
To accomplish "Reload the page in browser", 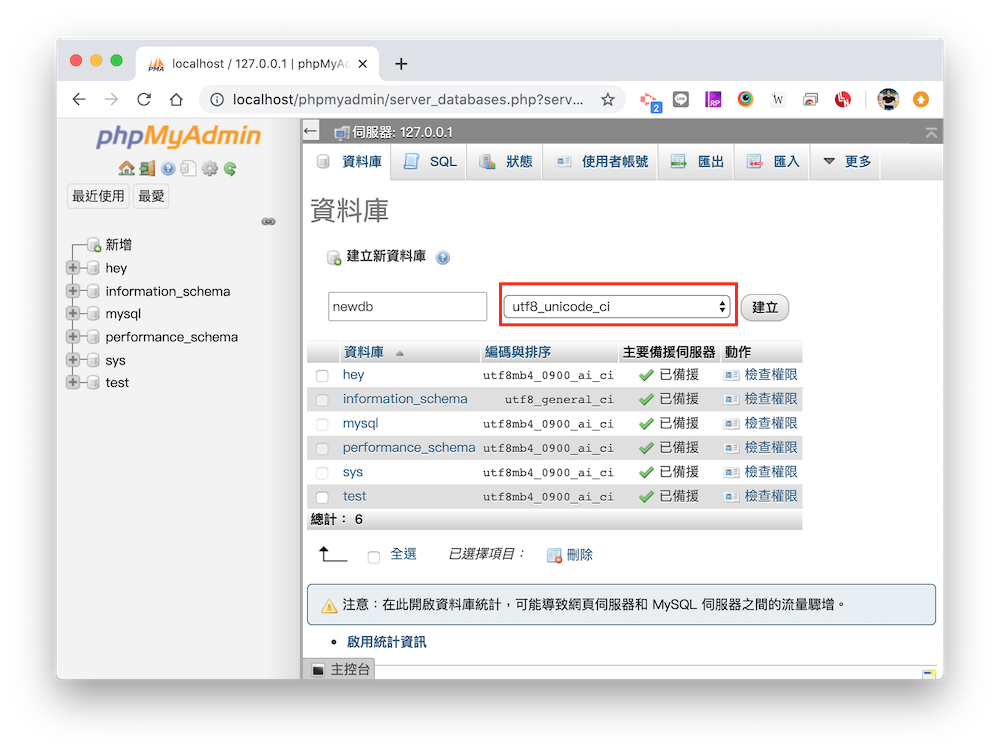I will pos(144,100).
